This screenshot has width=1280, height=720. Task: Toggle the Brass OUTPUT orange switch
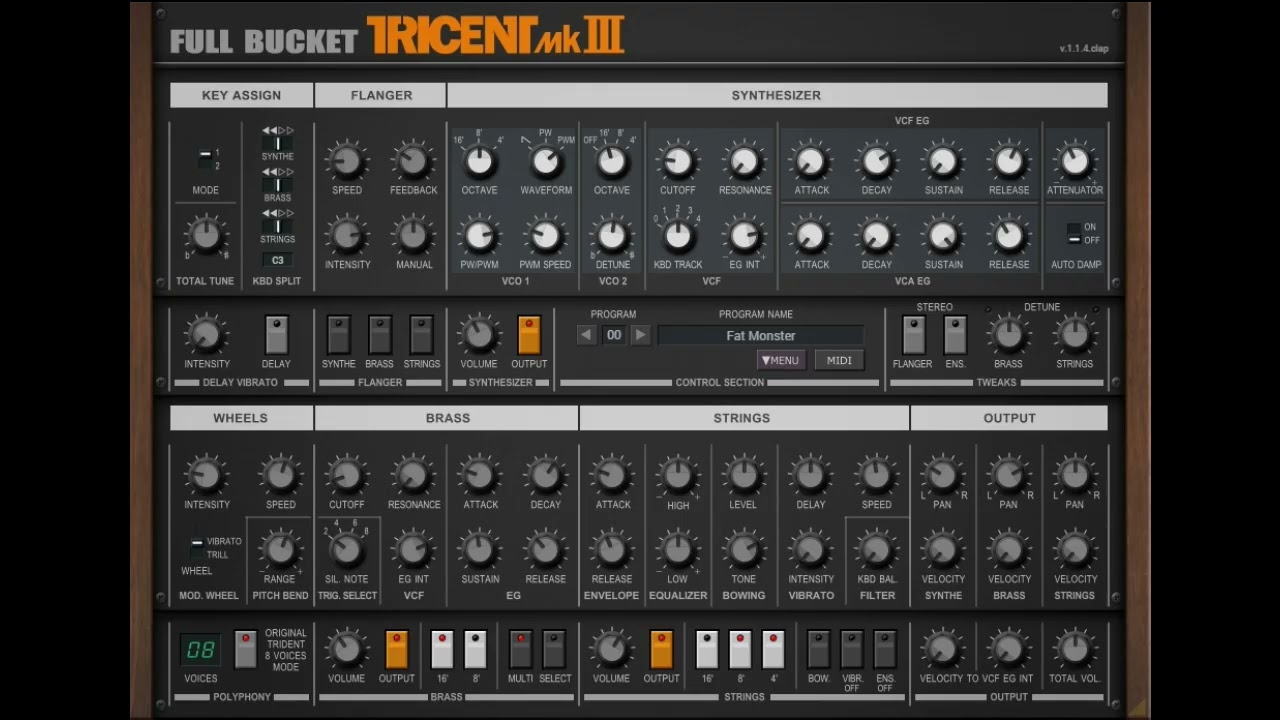click(x=396, y=649)
